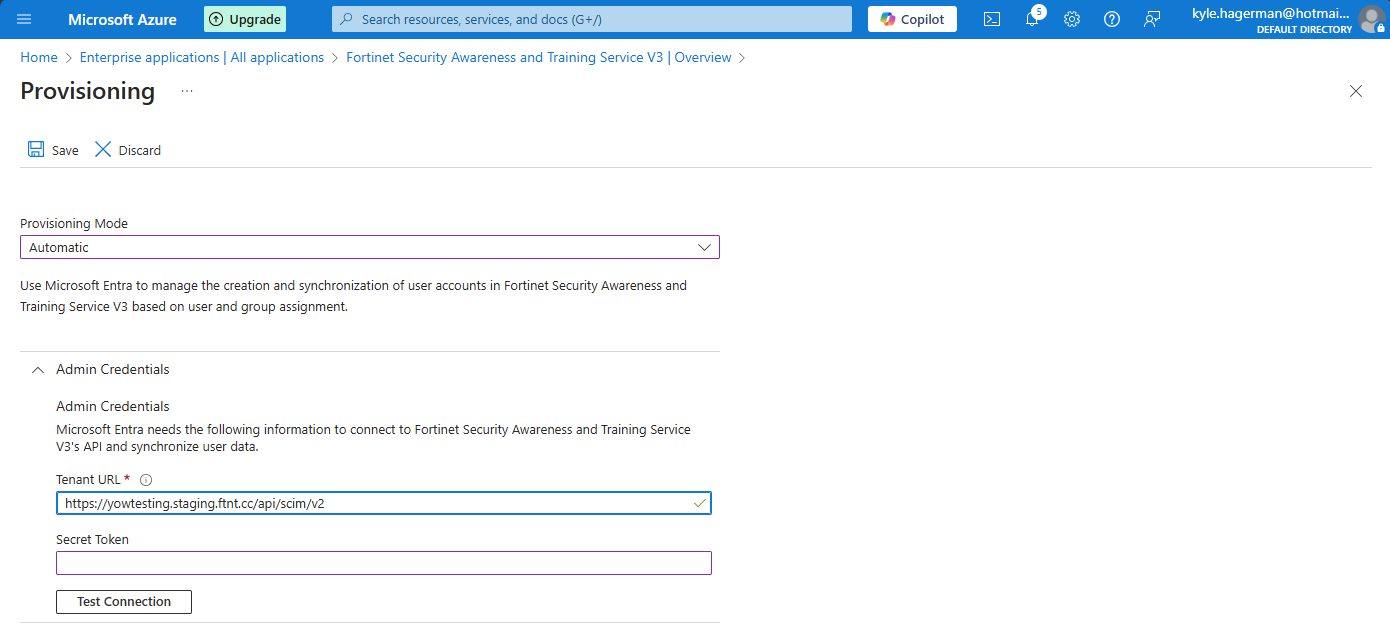Click the 'DEFAULT DIRECTORY' text
Viewport: 1390px width, 640px height.
[1304, 30]
